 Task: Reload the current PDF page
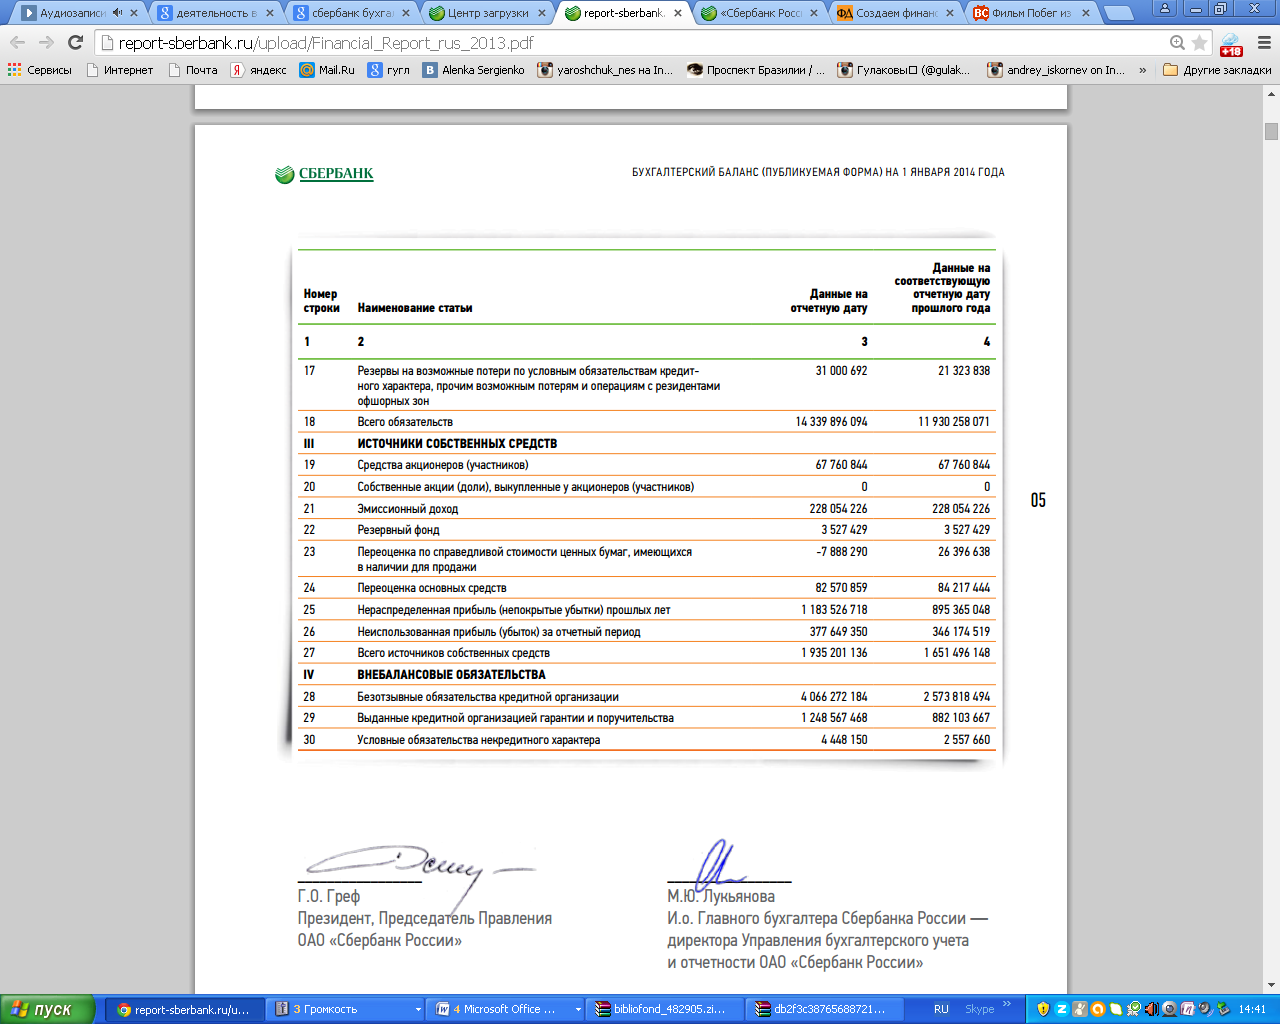point(75,43)
